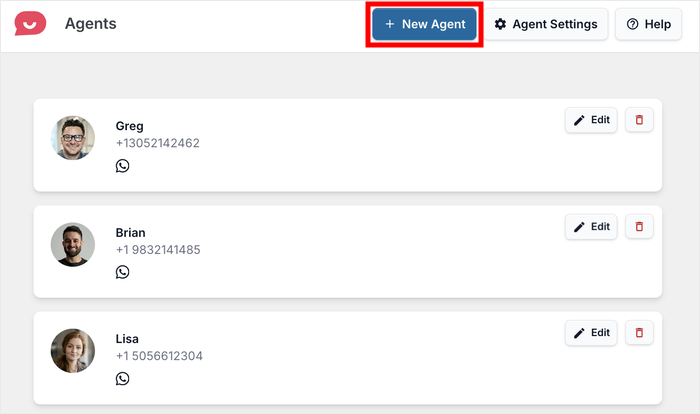Click Lisa's WhatsApp icon
This screenshot has height=414, width=700.
(x=122, y=378)
